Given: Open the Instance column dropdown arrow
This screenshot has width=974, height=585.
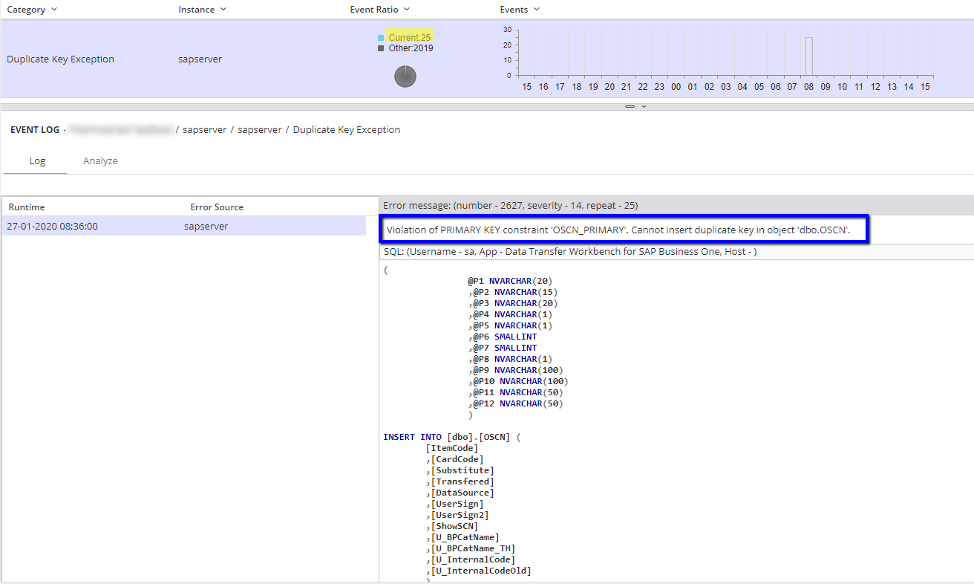Looking at the screenshot, I should point(223,9).
